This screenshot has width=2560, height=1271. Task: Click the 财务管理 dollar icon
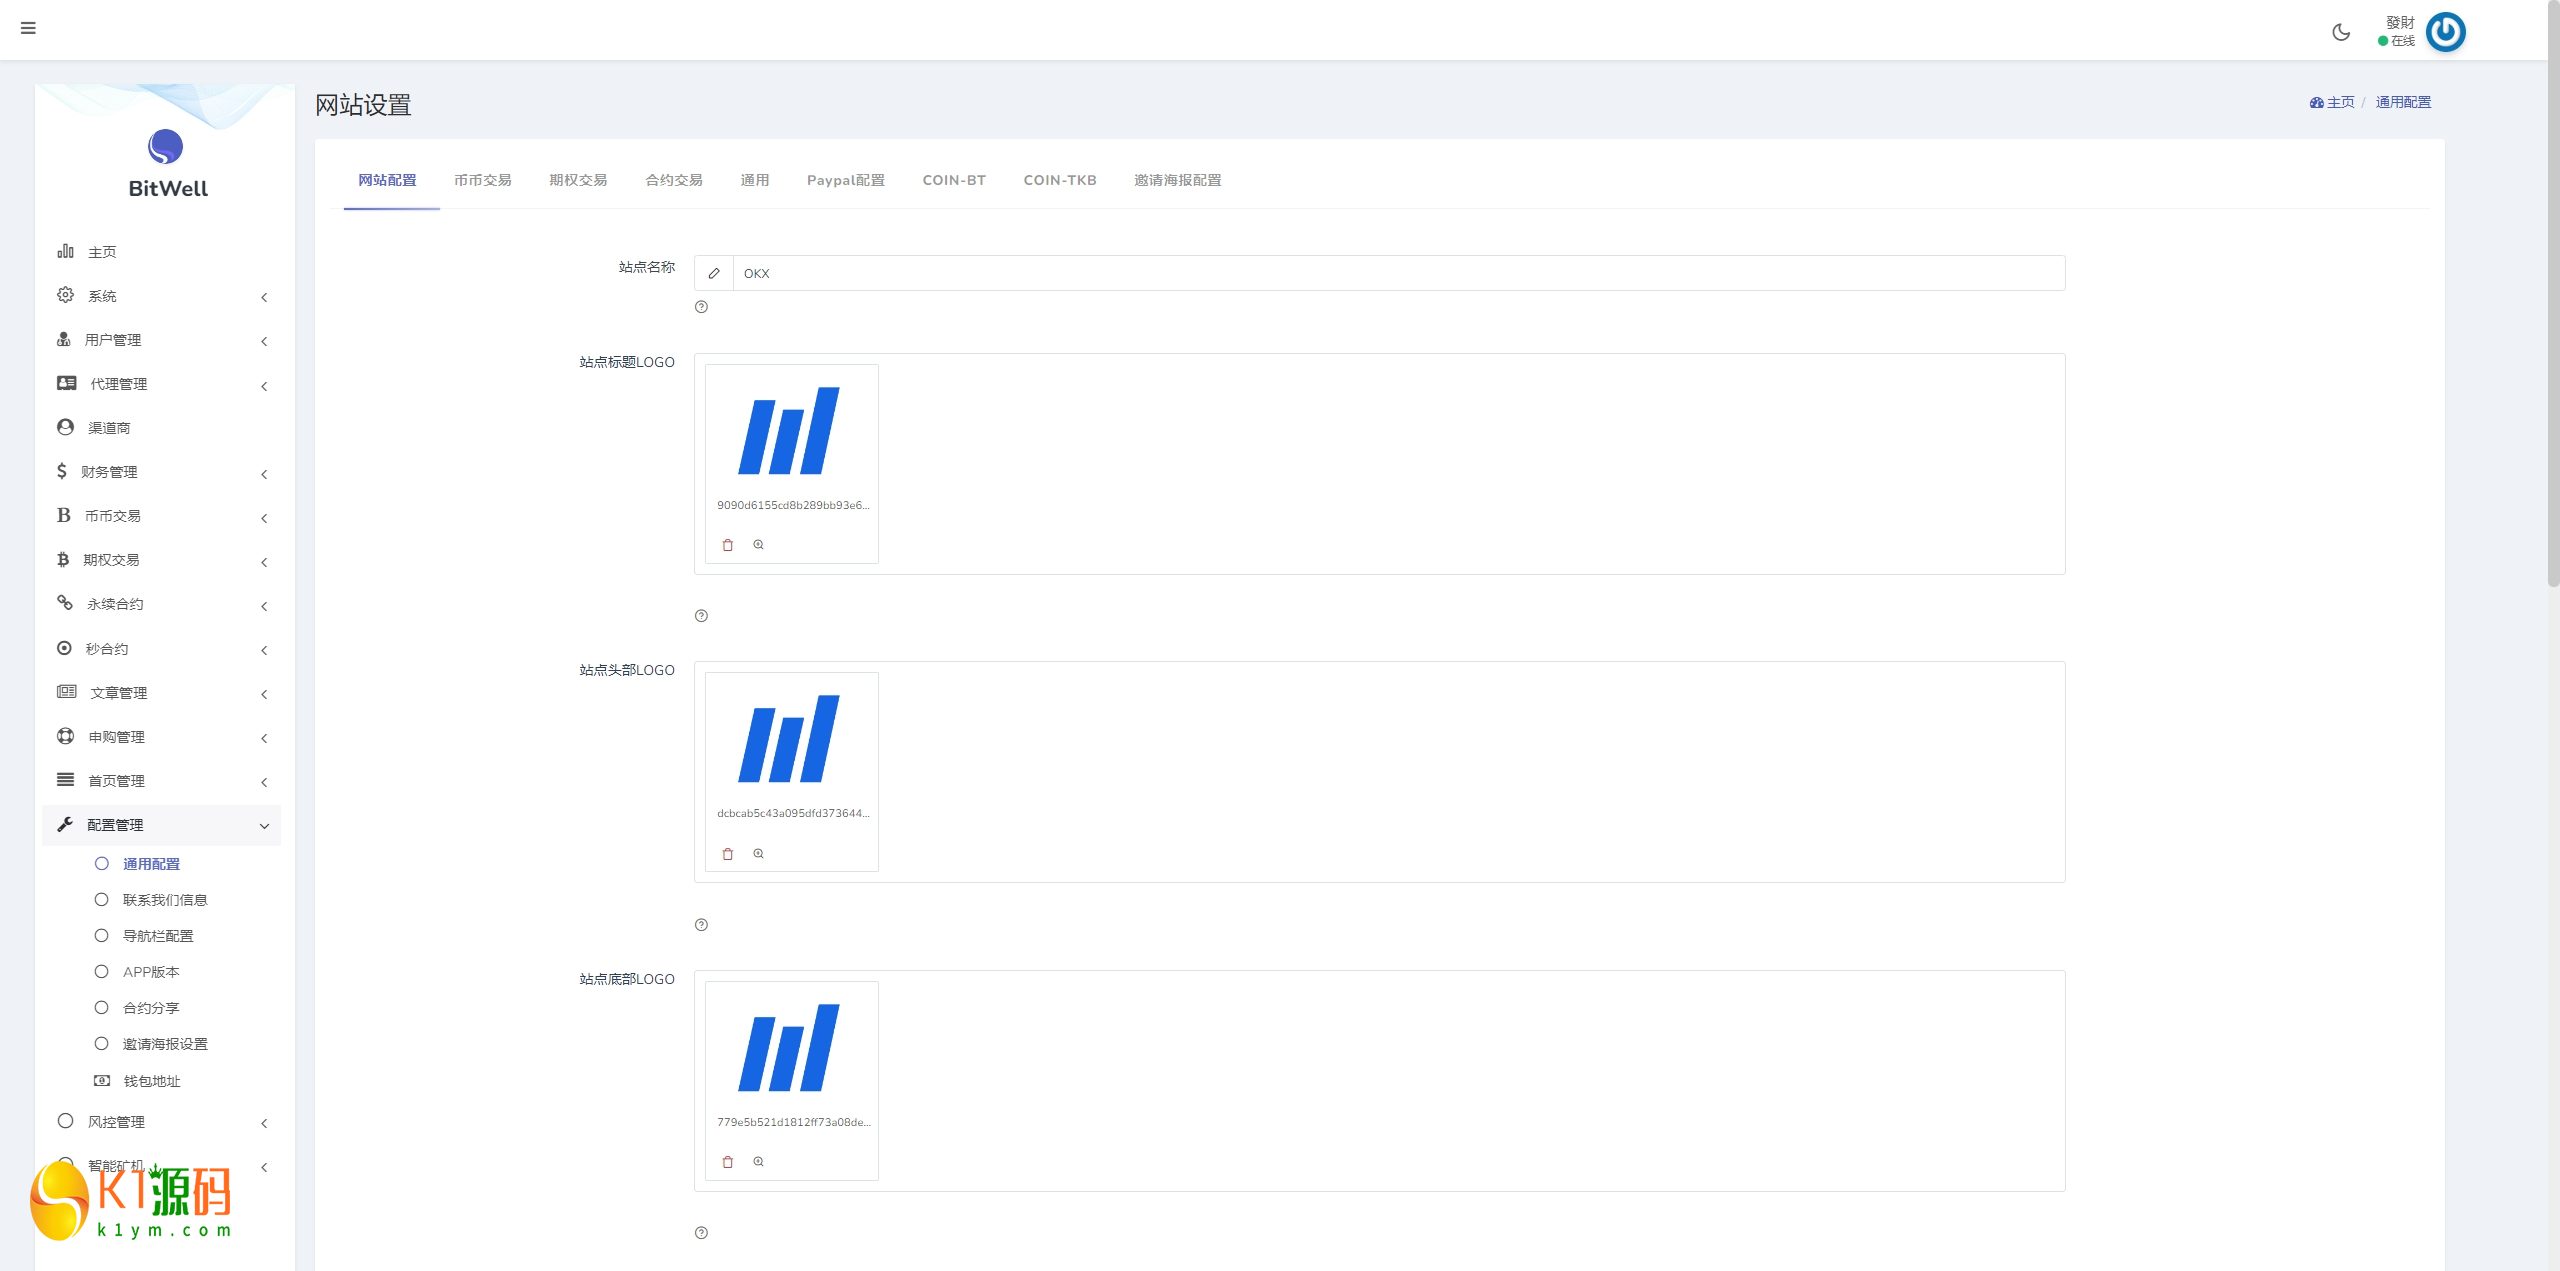[62, 471]
